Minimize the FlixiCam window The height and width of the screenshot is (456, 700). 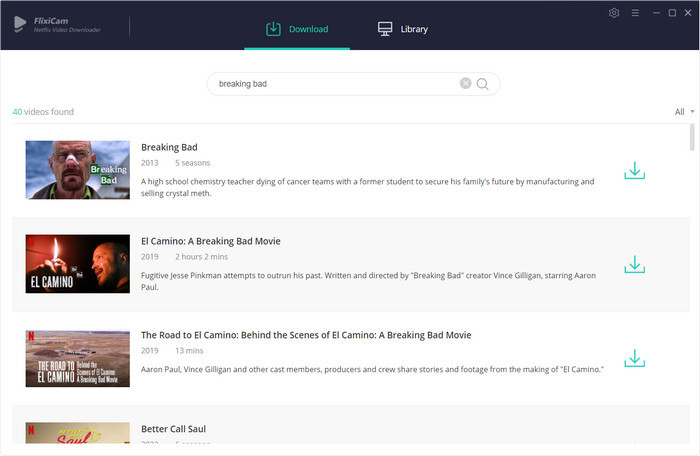pos(656,13)
